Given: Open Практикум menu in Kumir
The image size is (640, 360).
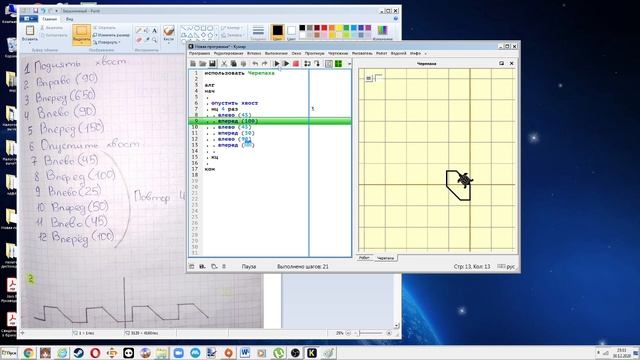Looking at the screenshot, I should [x=315, y=53].
